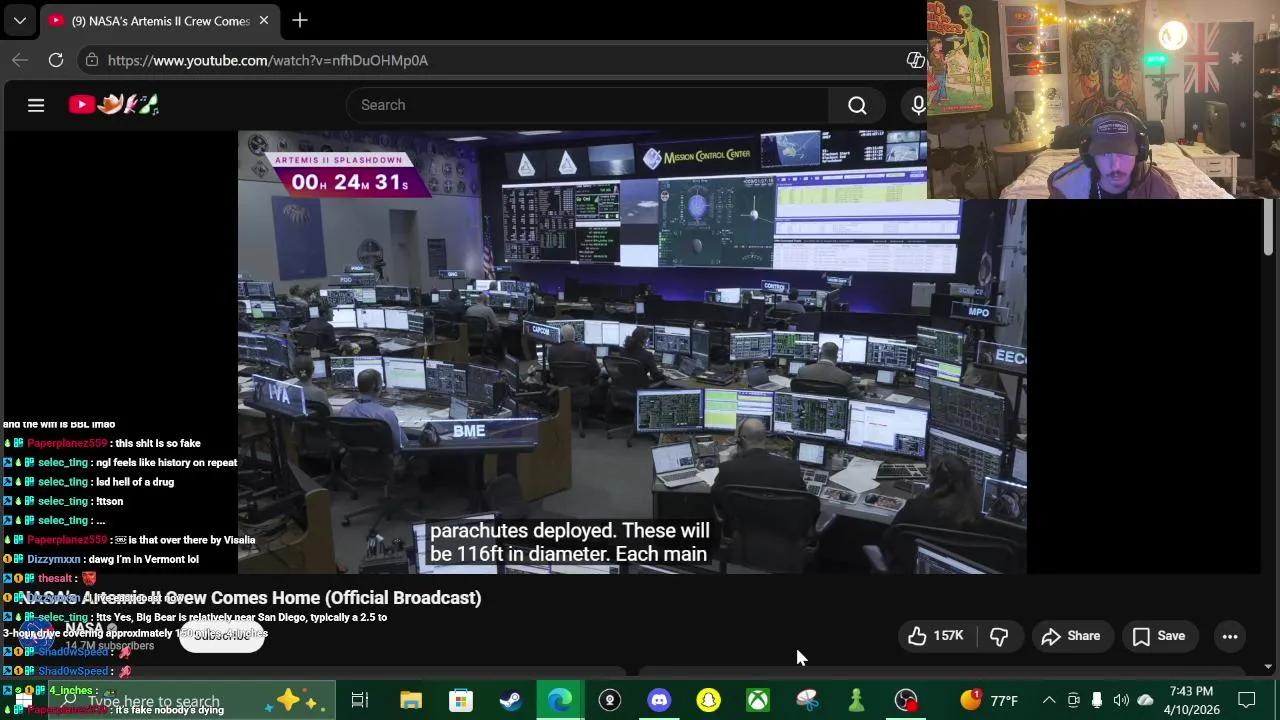Select the browser address bar URL
Screen dimensions: 1280x720
(x=268, y=60)
